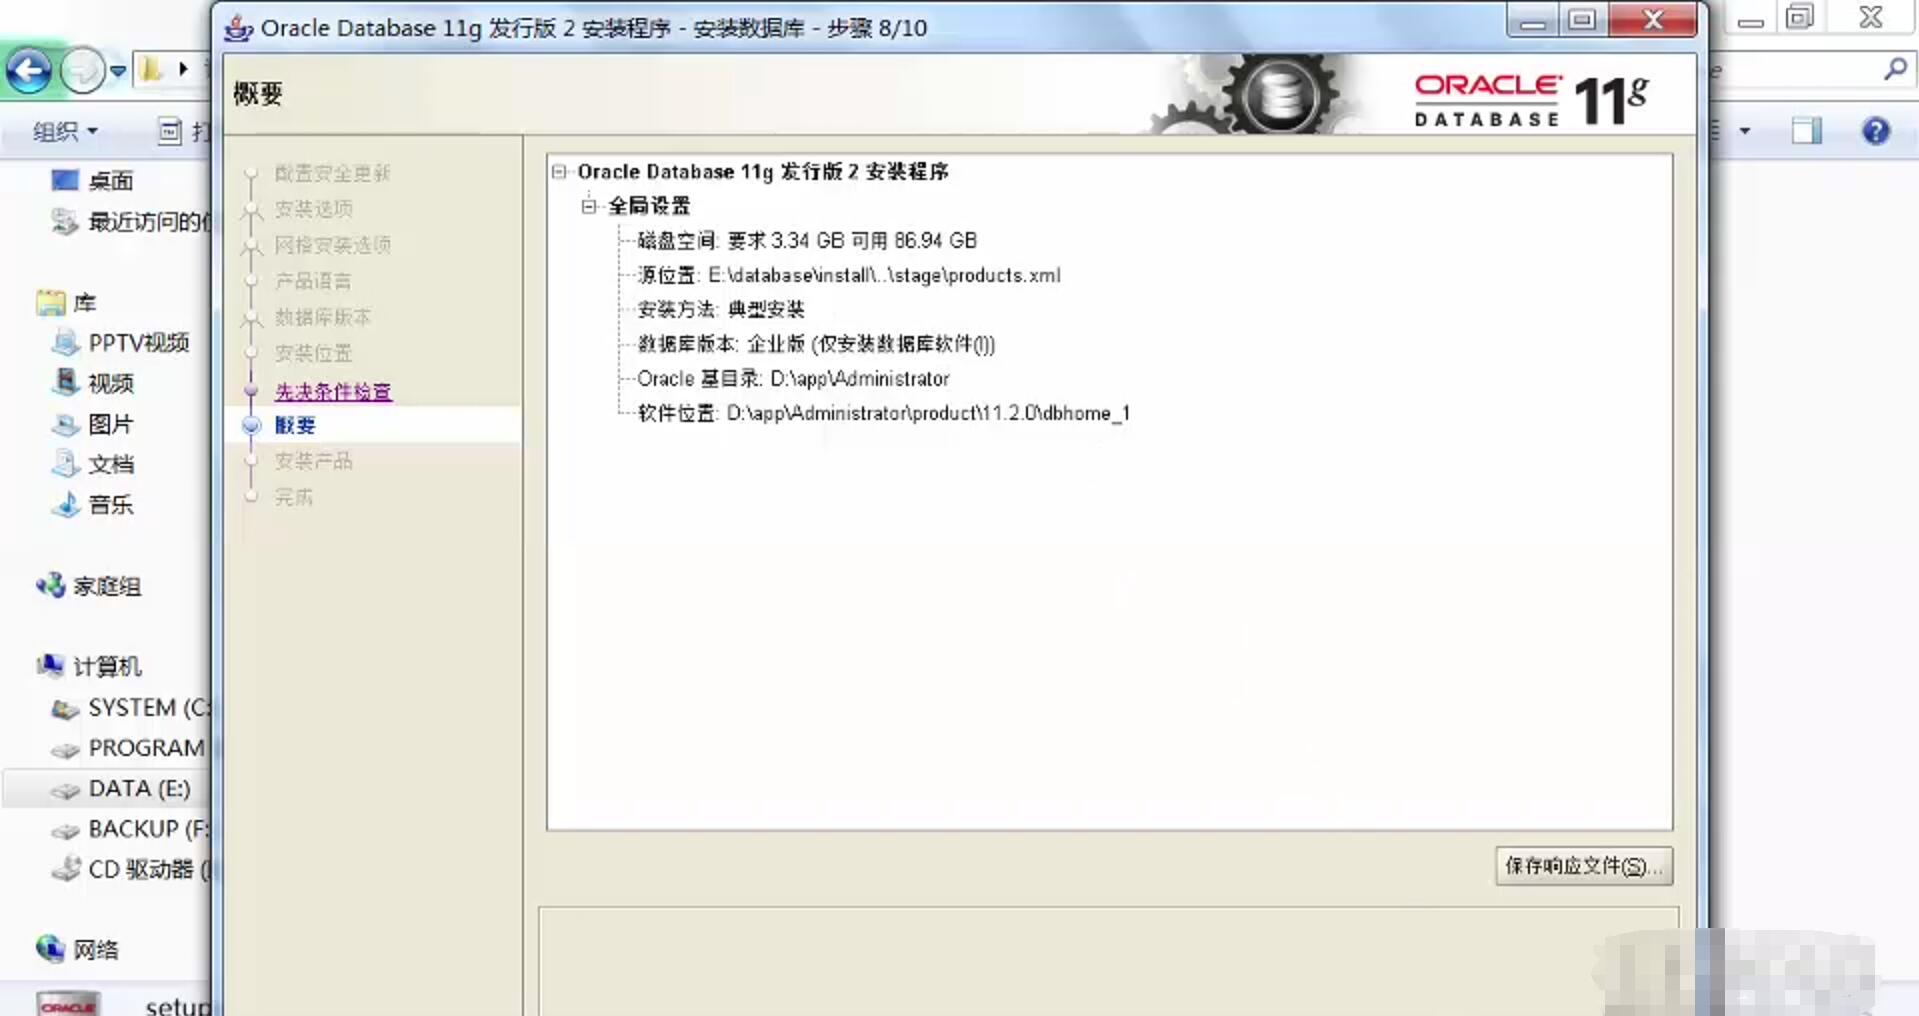Toggle the preview pane icon
The width and height of the screenshot is (1919, 1016).
[x=1806, y=130]
